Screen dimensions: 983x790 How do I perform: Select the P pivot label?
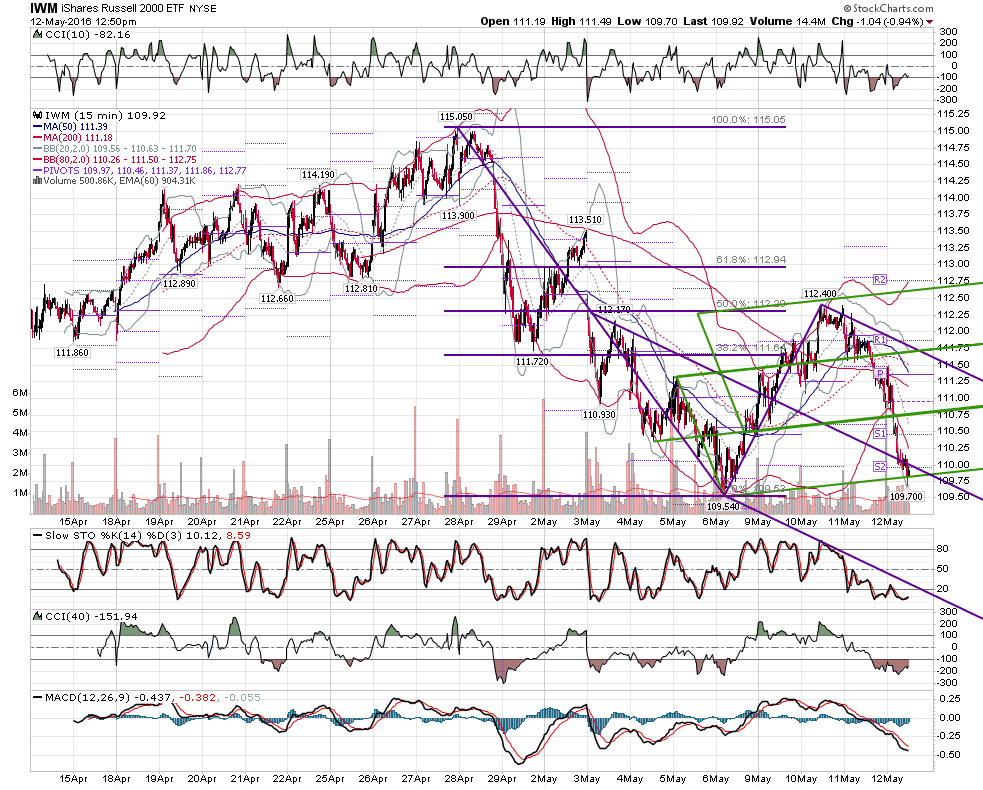(x=880, y=374)
